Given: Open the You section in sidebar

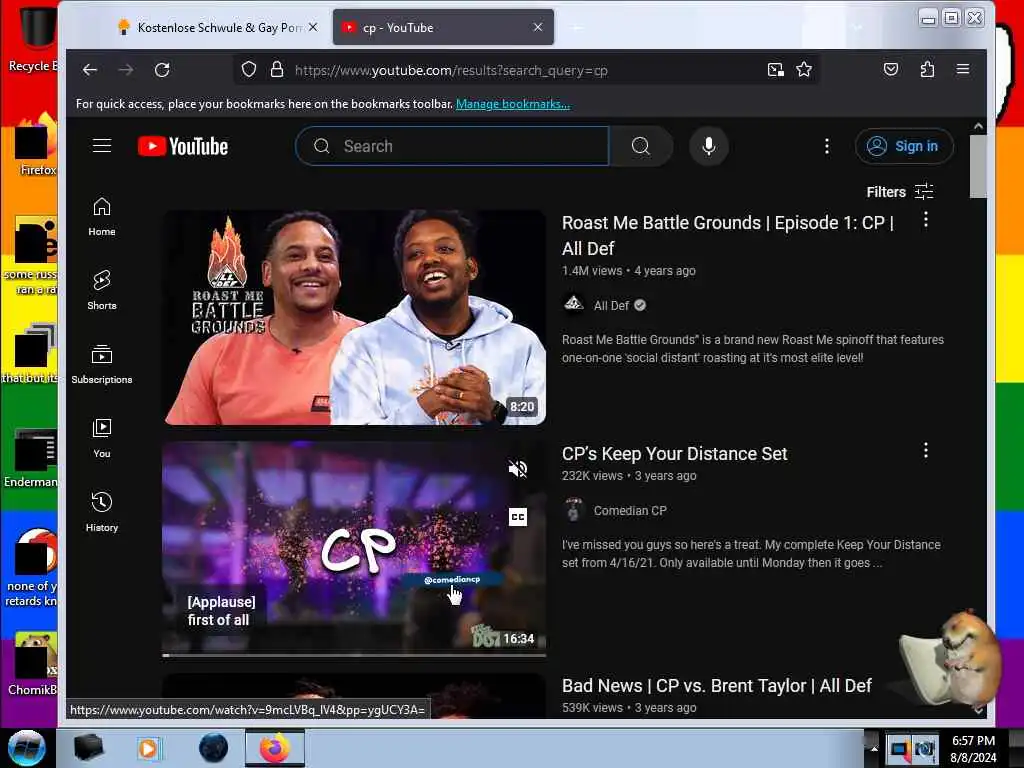Looking at the screenshot, I should tap(102, 438).
